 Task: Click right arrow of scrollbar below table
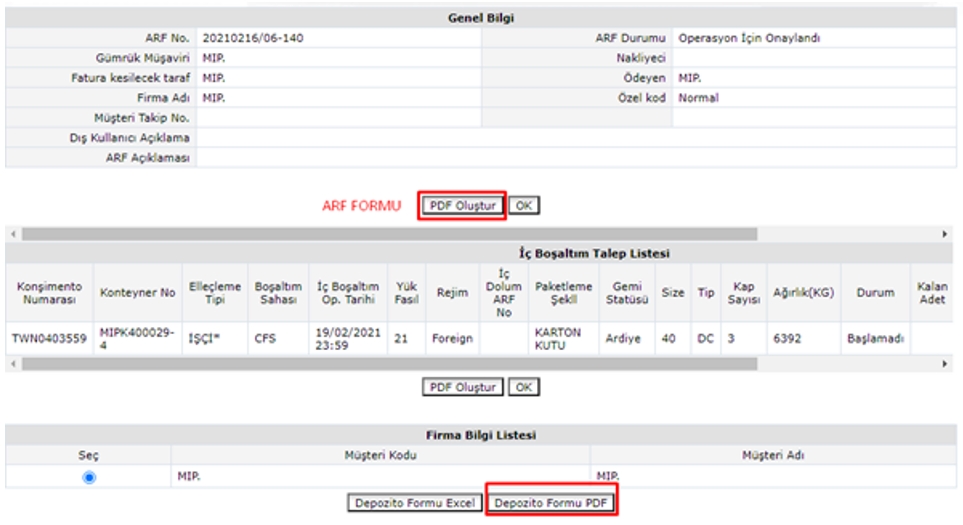(x=946, y=364)
